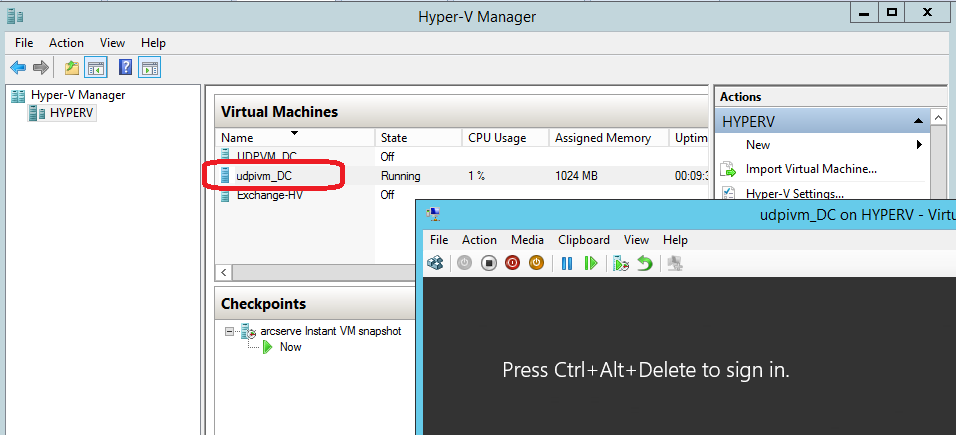The image size is (956, 435).
Task: Sort by the Assigned Memory column header
Action: 608,138
